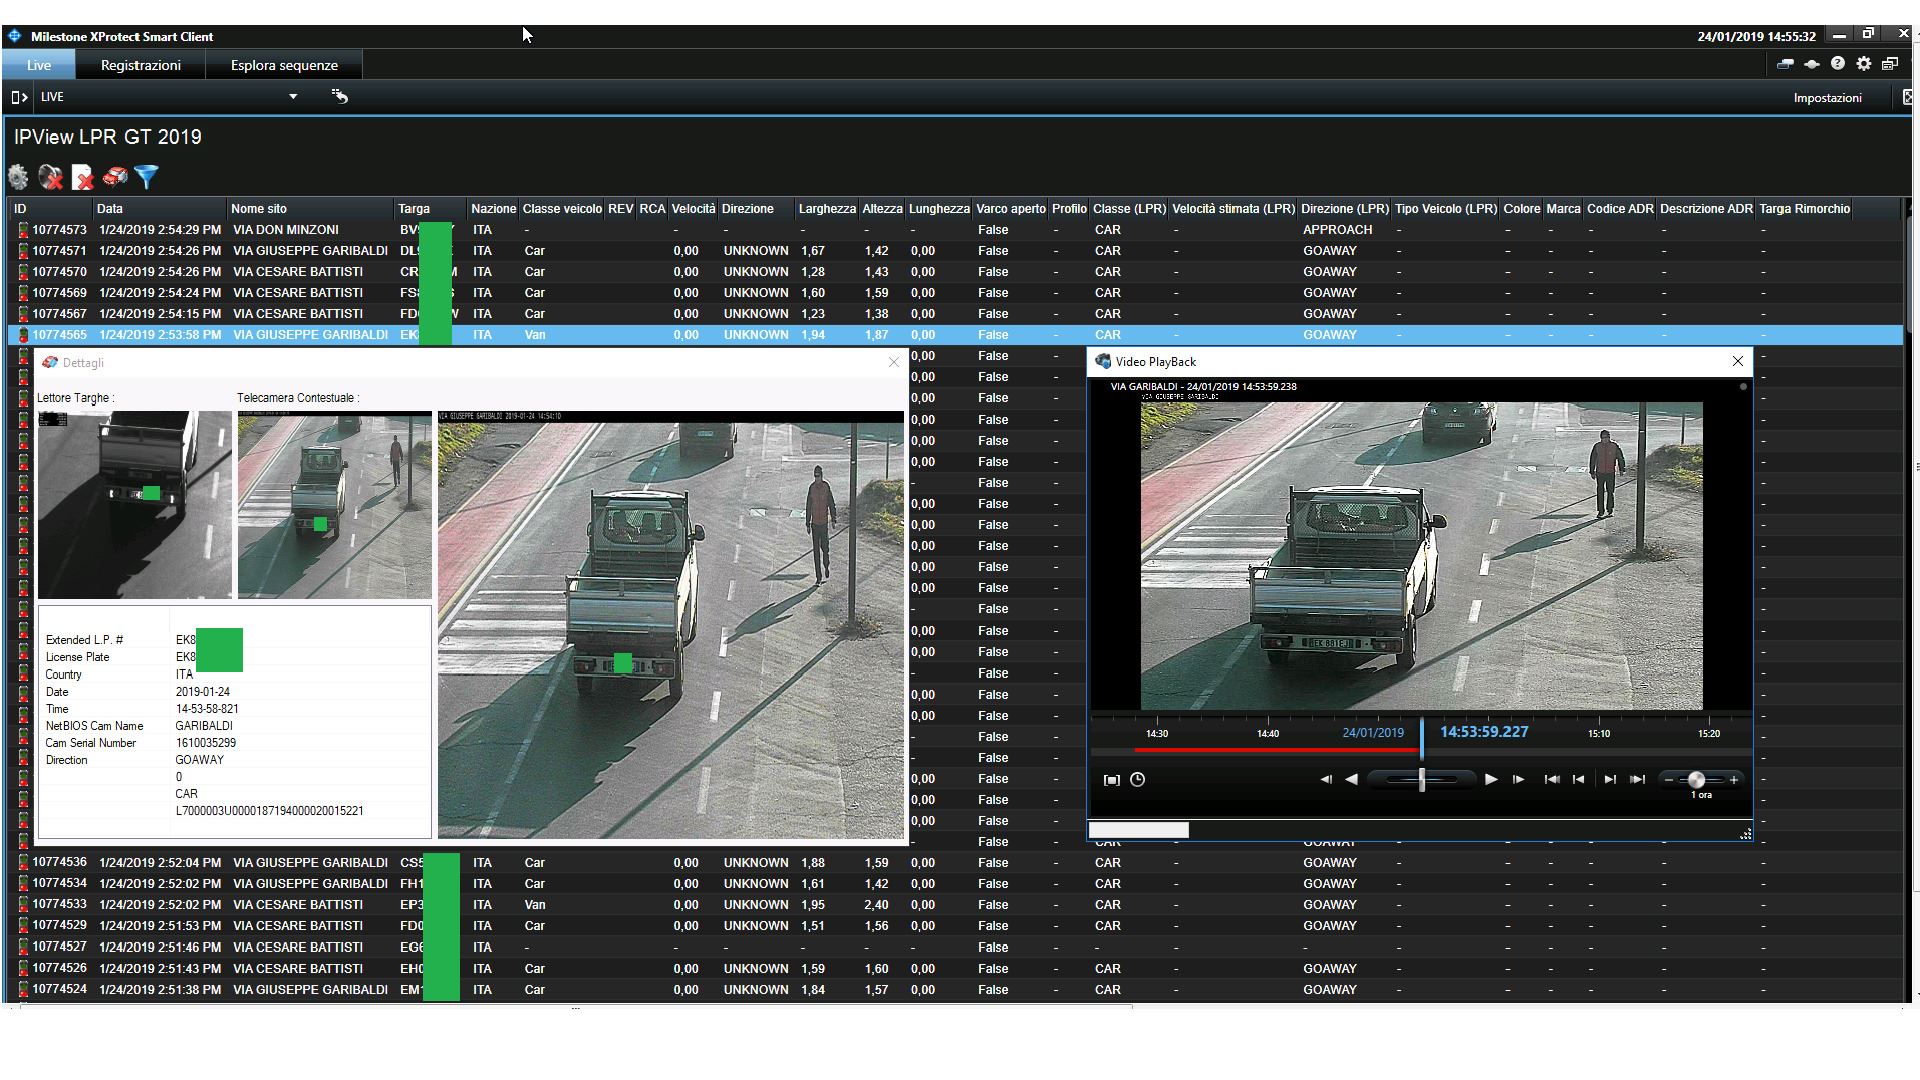
Task: Select highlighted row 10774565
Action: tap(955, 335)
